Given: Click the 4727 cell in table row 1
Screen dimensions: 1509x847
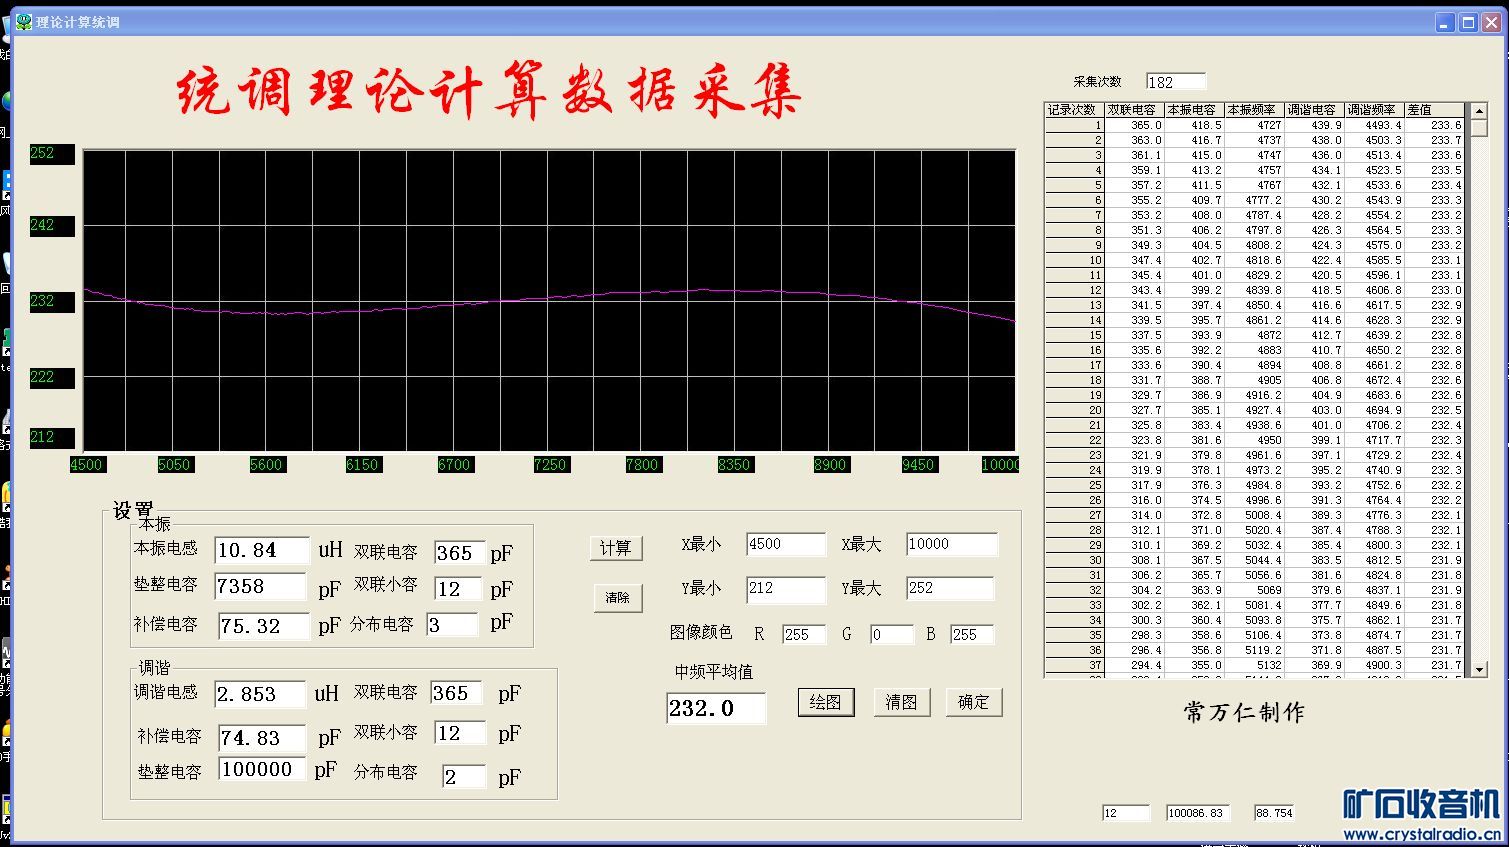Looking at the screenshot, I should point(1254,125).
